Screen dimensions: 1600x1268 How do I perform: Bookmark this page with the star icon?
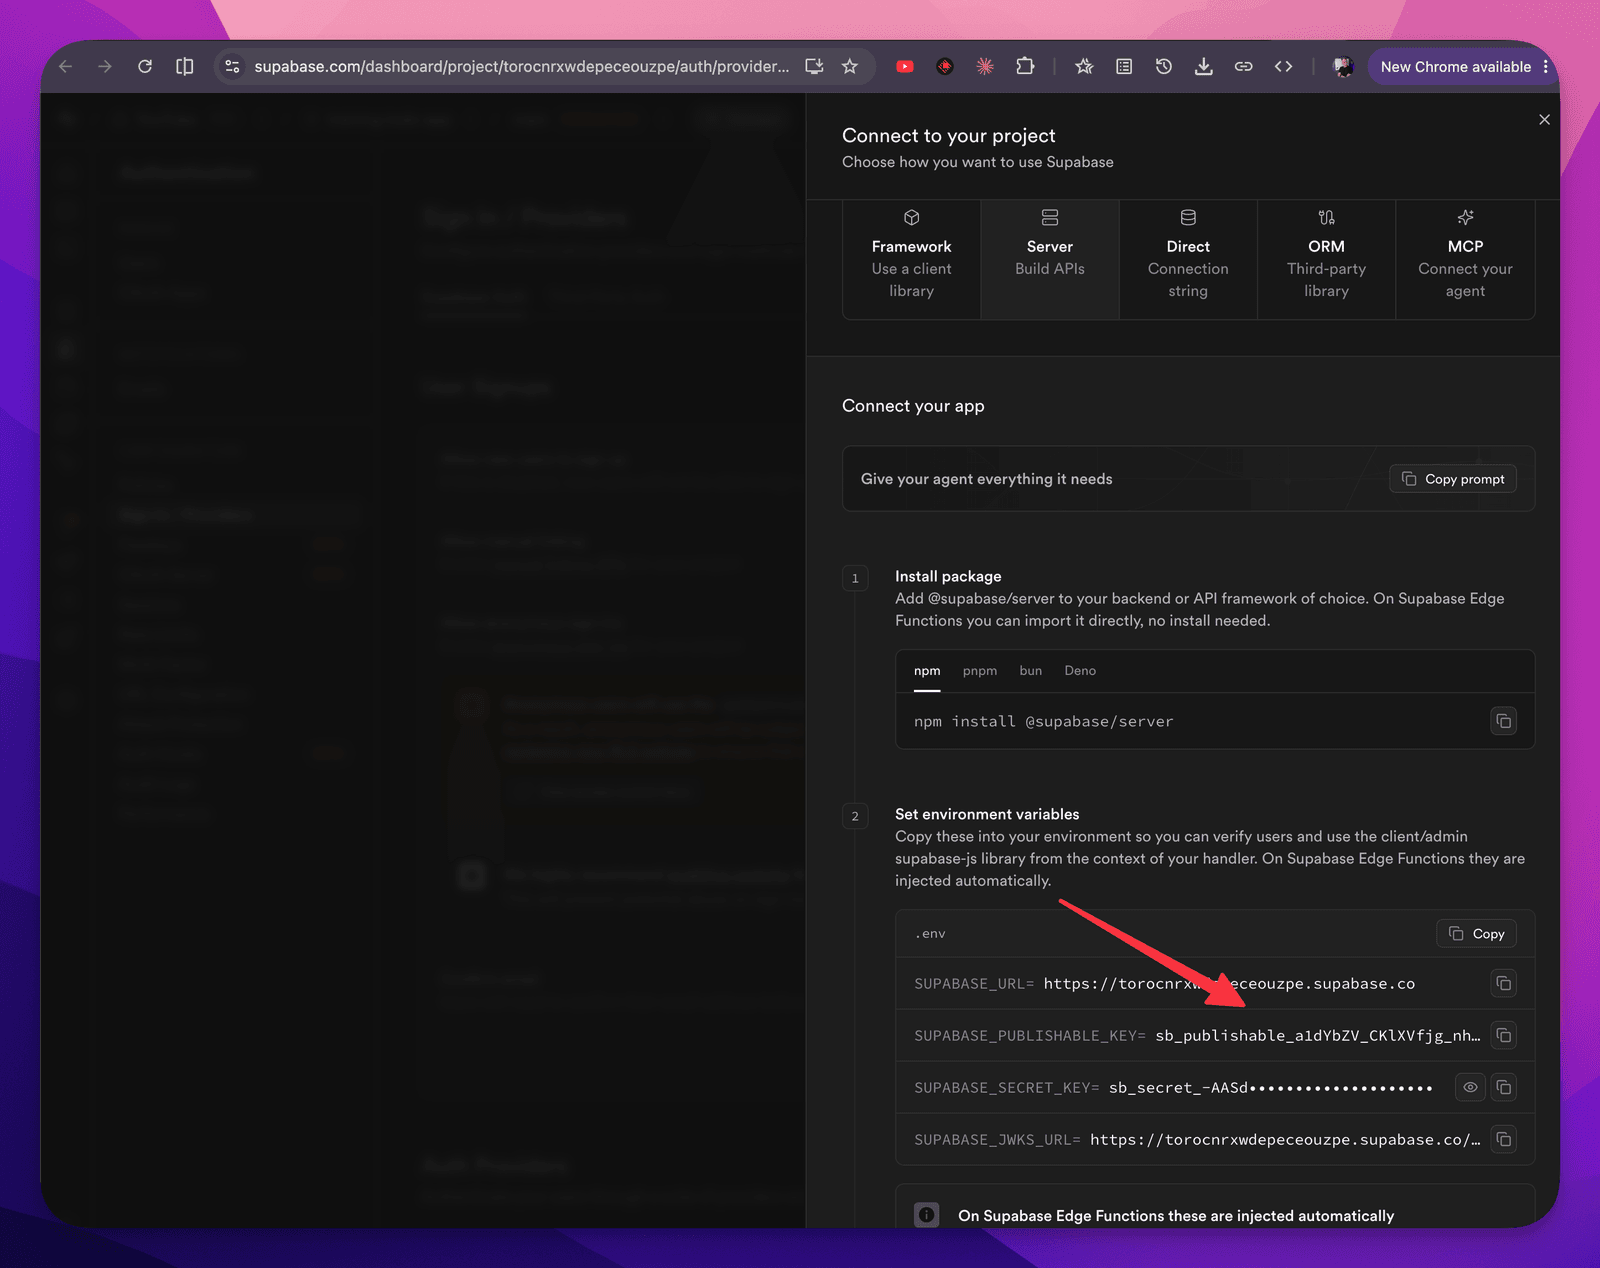click(x=850, y=66)
